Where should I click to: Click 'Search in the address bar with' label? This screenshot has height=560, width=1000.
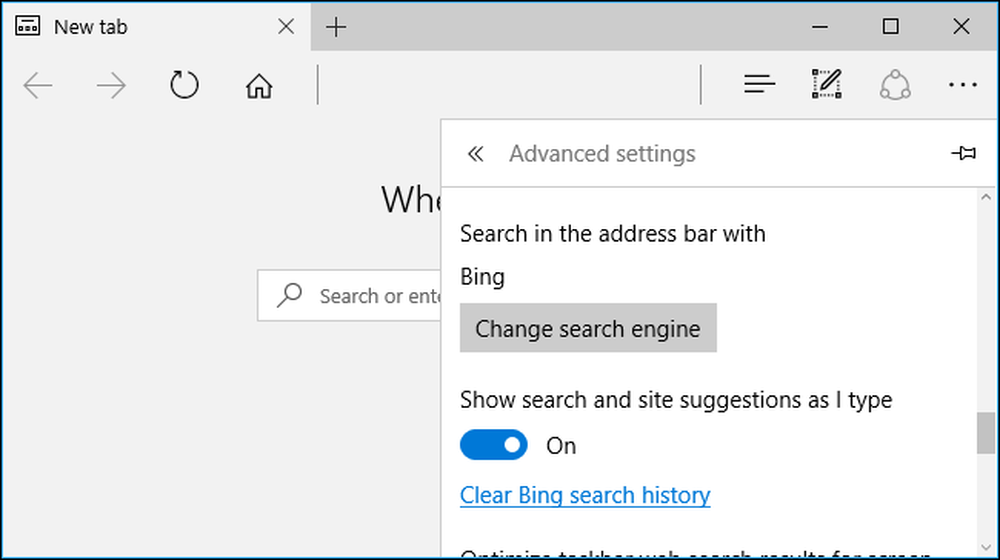[612, 233]
